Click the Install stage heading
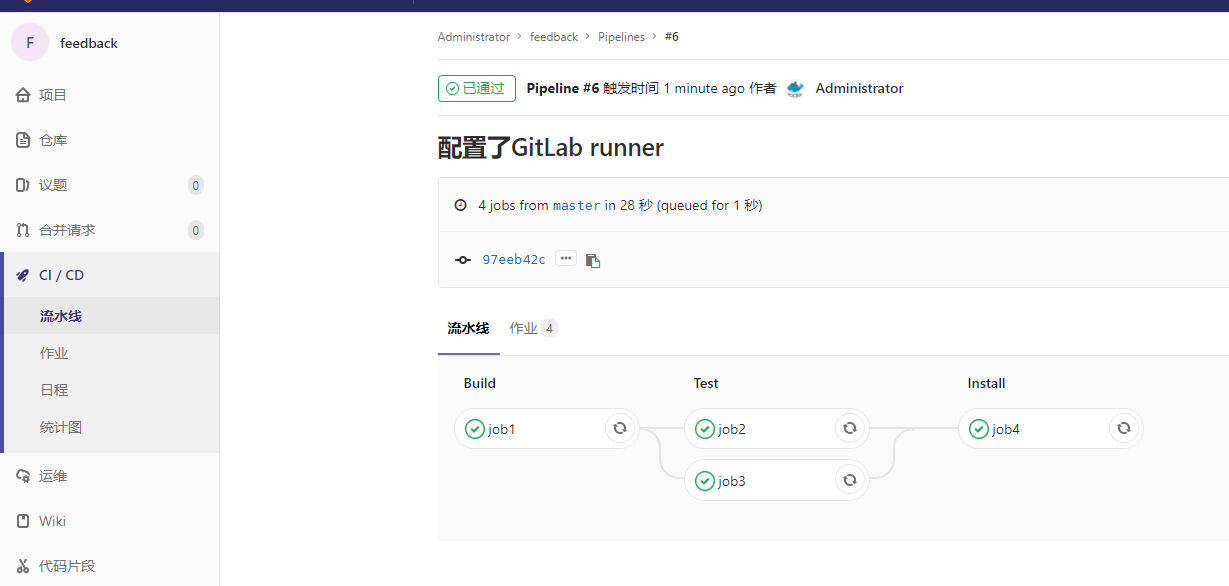1229x586 pixels. coord(986,383)
